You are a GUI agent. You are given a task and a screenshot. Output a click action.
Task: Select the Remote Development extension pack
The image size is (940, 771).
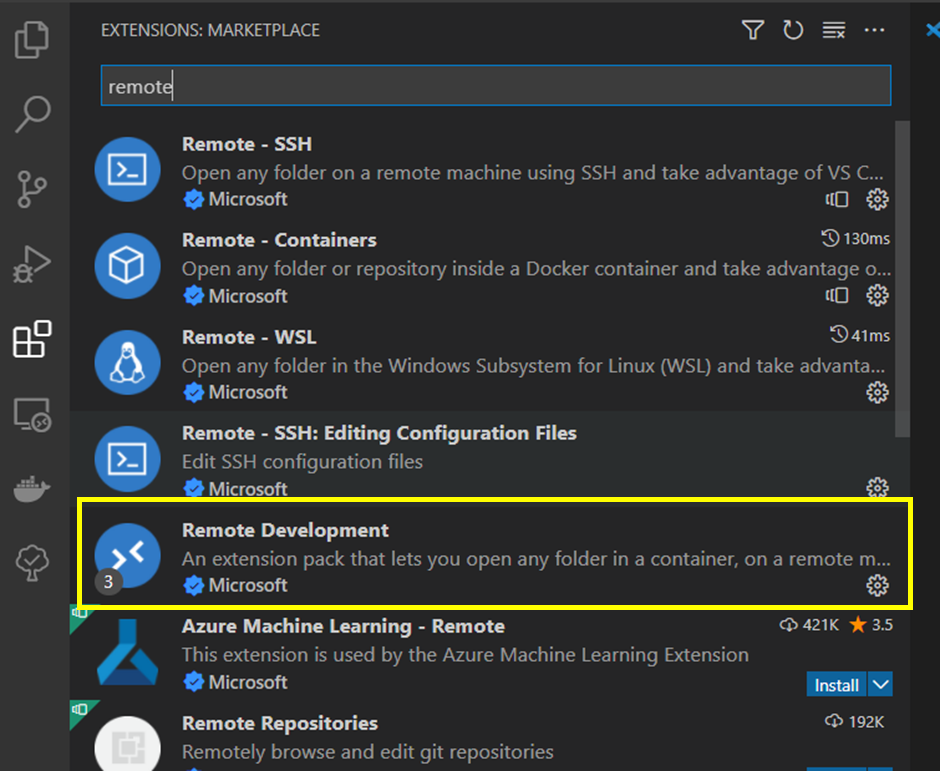click(x=495, y=555)
